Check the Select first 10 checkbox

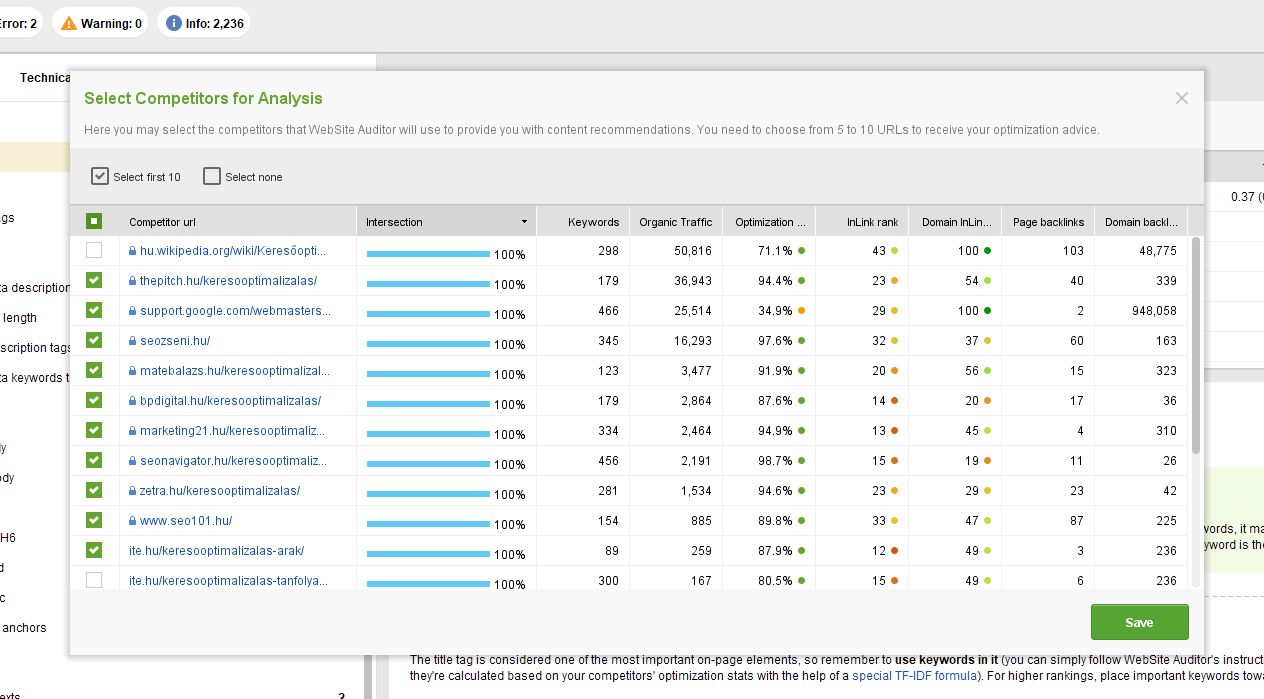click(99, 176)
